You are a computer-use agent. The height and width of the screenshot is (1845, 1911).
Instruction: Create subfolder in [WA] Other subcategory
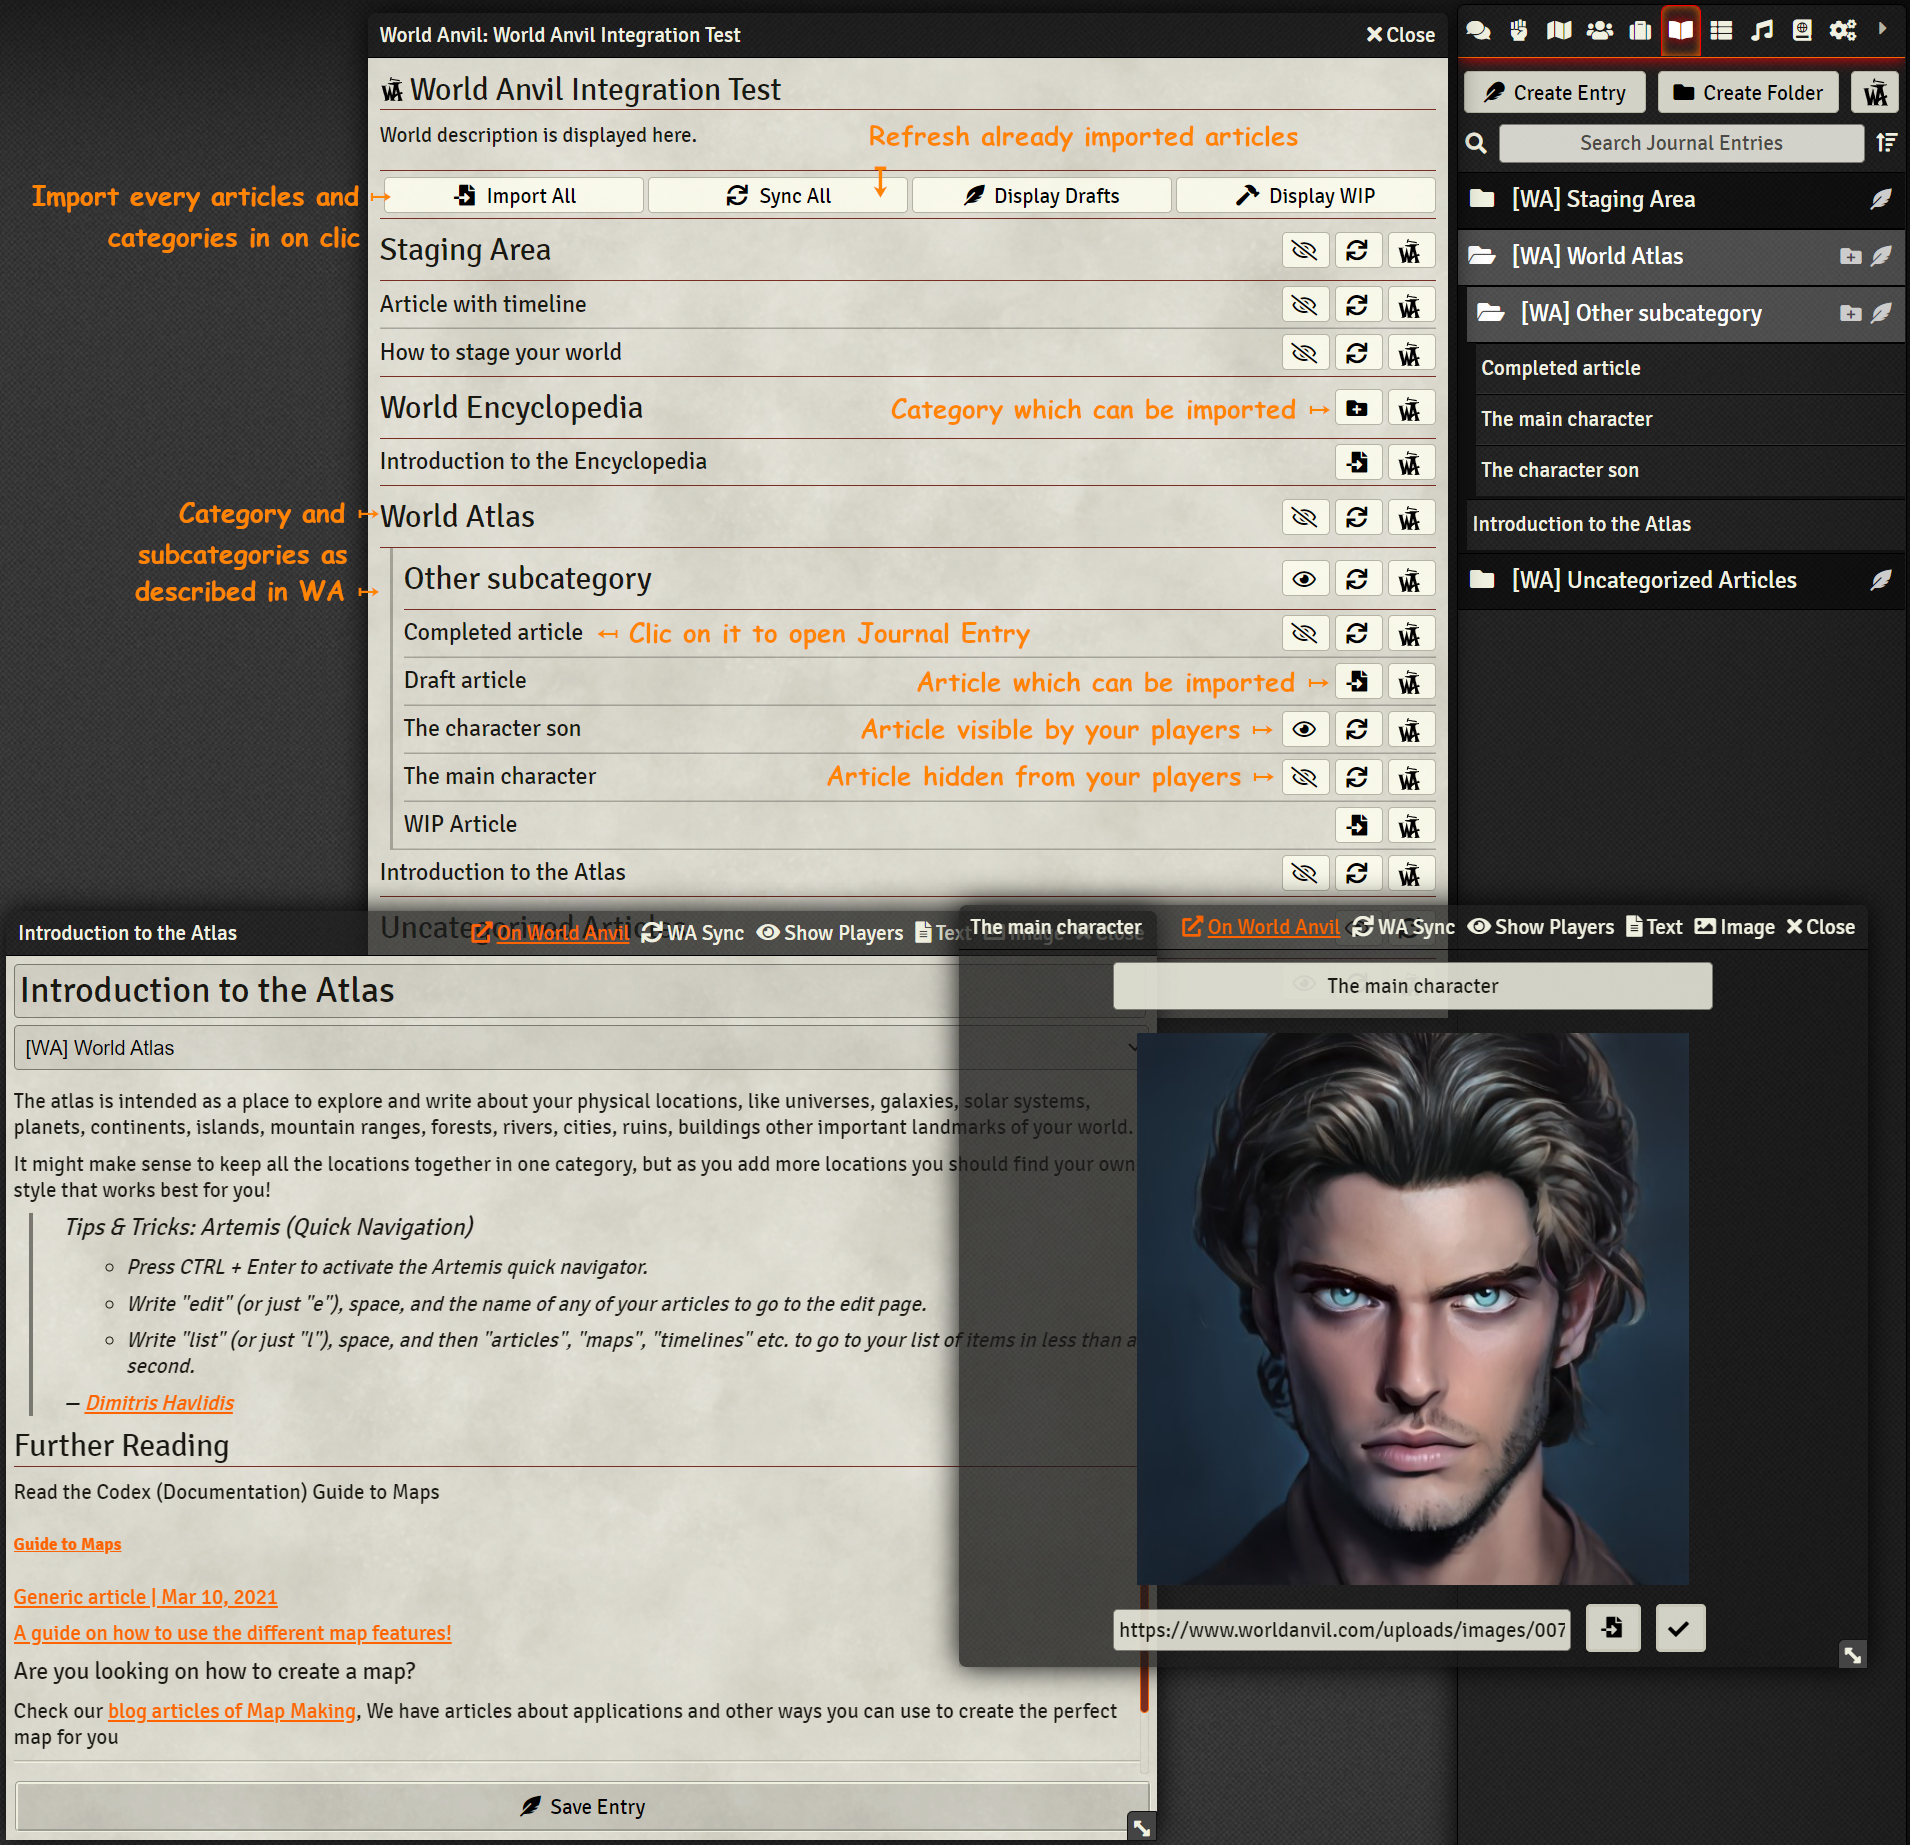[1850, 313]
